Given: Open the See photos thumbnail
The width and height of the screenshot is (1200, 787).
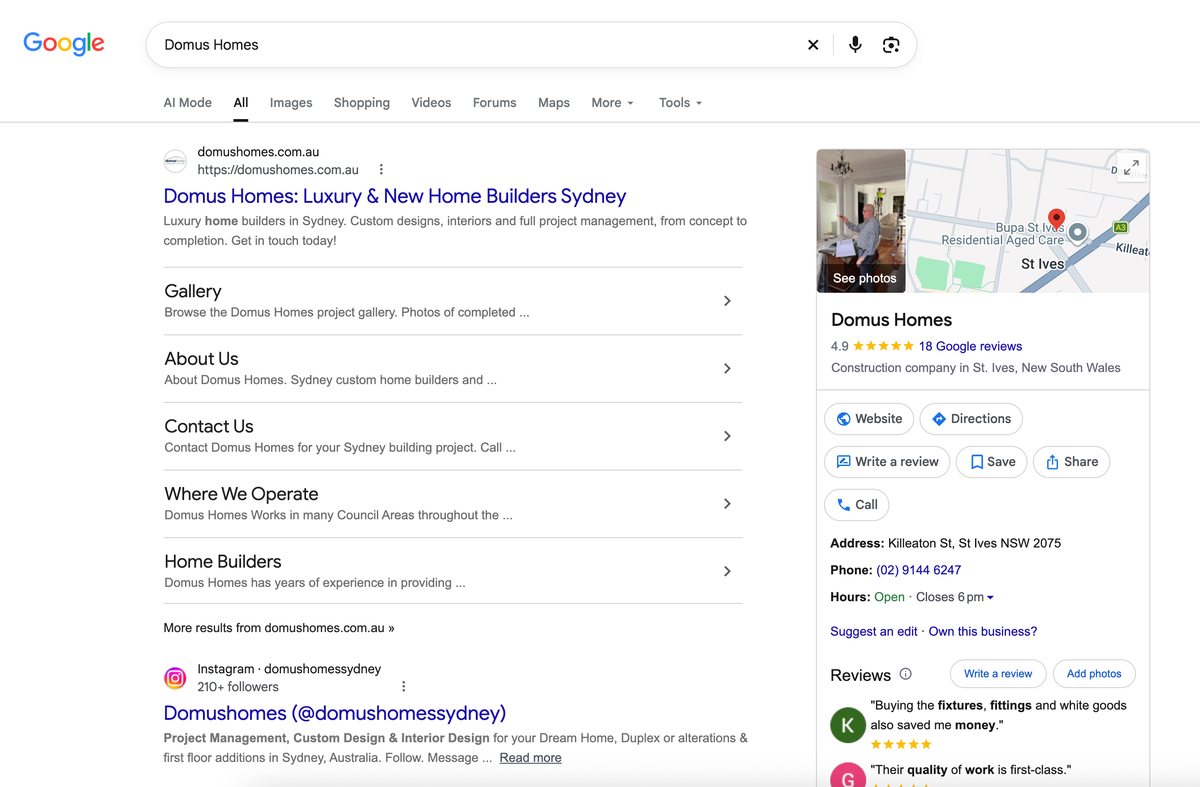Looking at the screenshot, I should click(x=861, y=221).
